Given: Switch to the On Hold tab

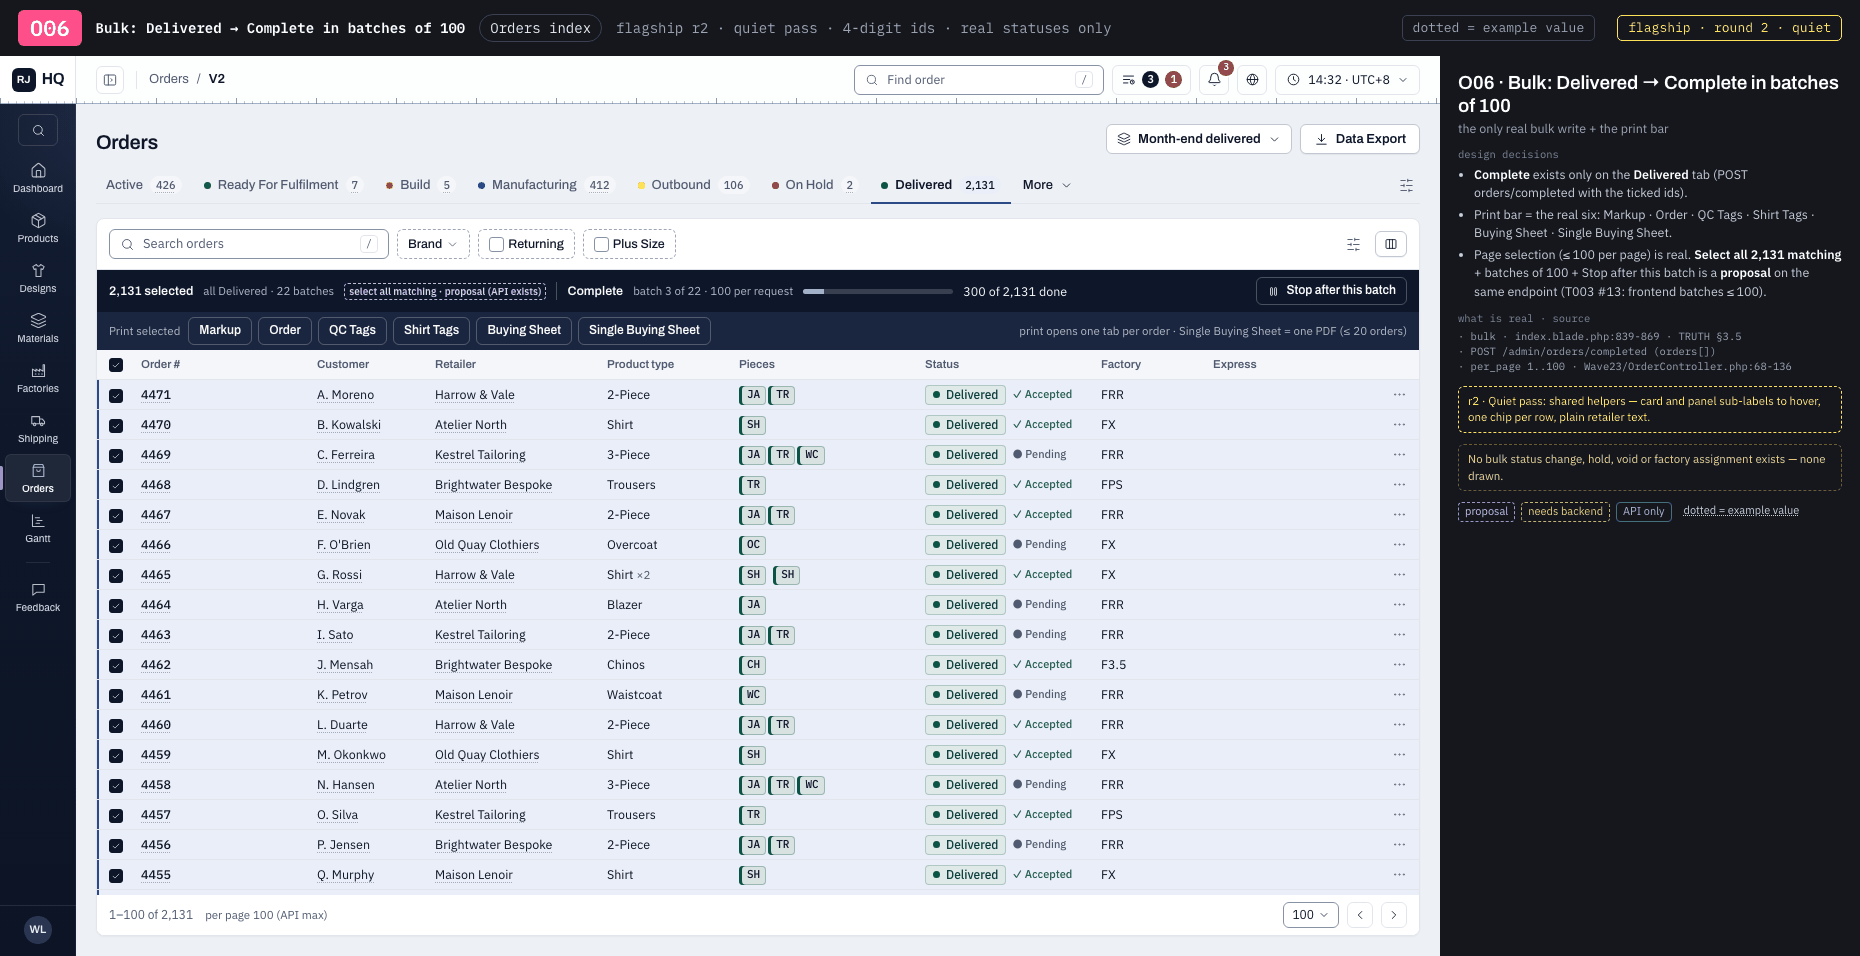Looking at the screenshot, I should pyautogui.click(x=813, y=185).
